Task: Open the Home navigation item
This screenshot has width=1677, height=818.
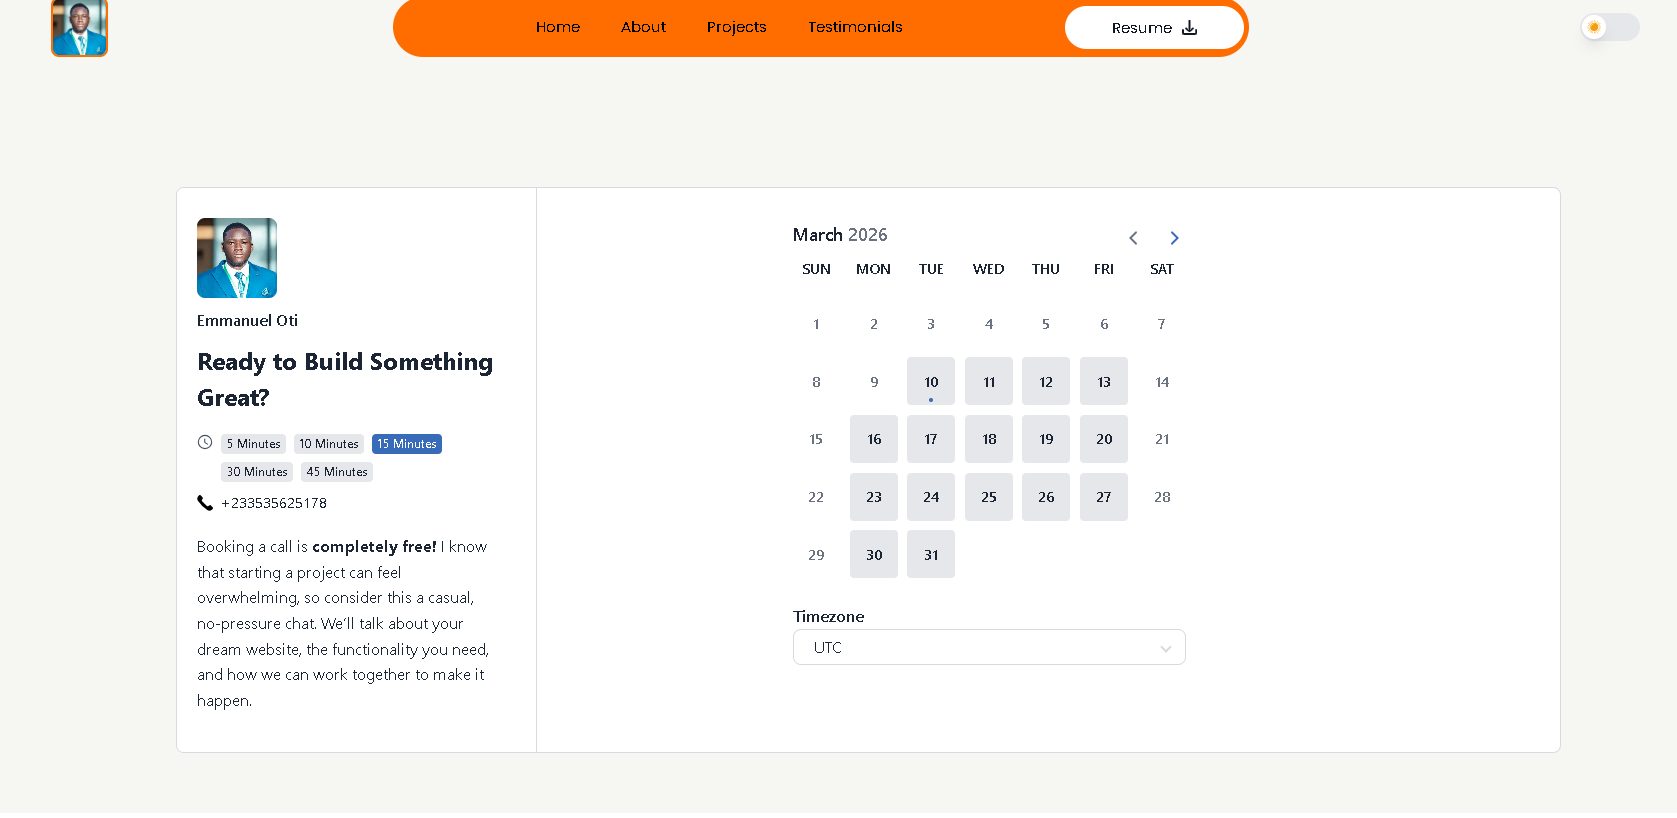Action: [x=557, y=27]
